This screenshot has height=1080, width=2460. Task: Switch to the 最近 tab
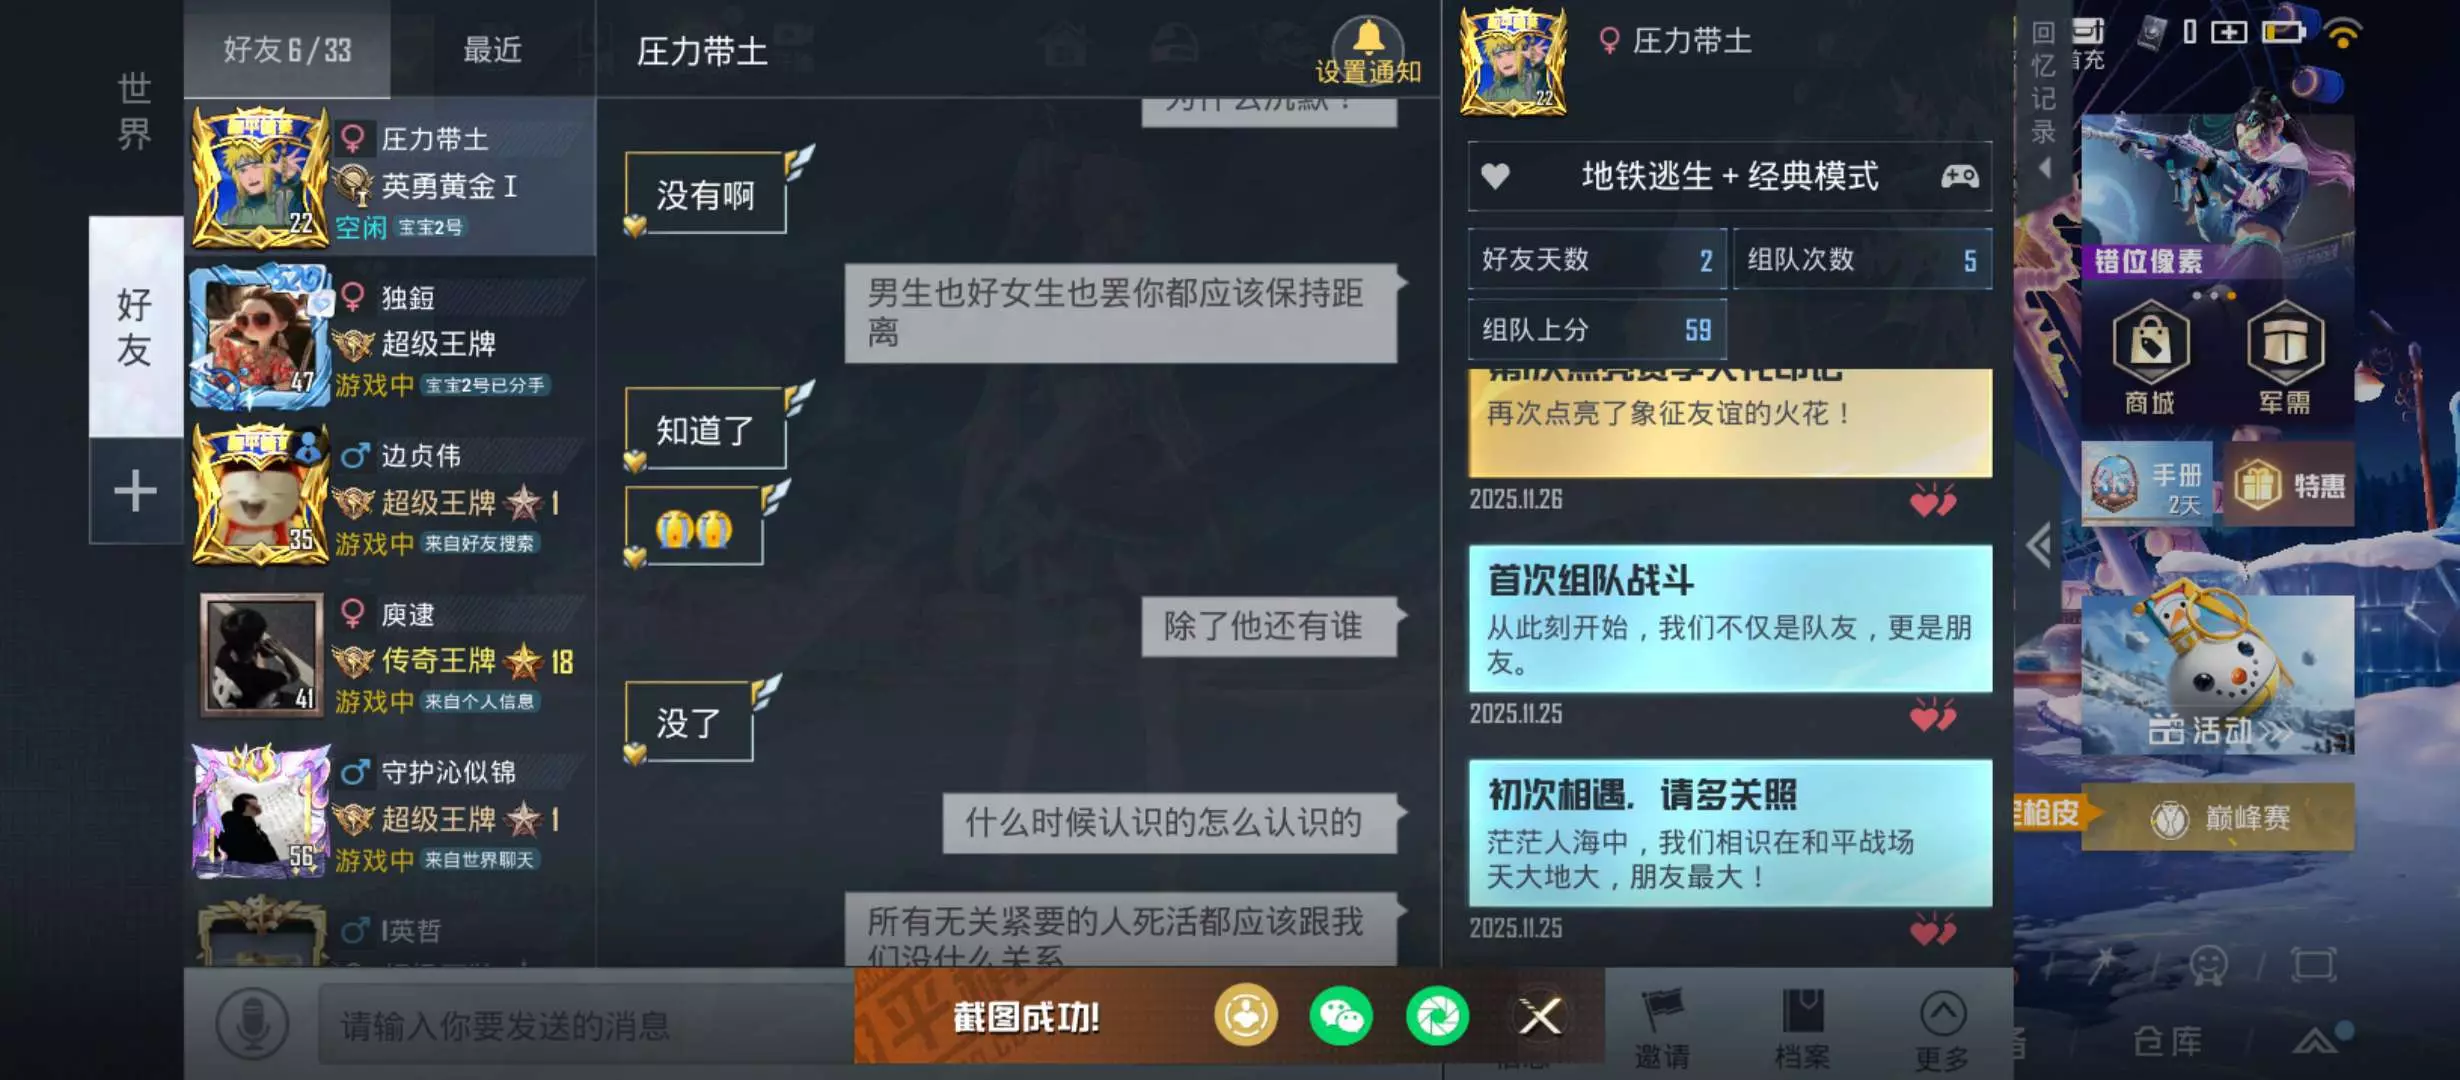492,49
